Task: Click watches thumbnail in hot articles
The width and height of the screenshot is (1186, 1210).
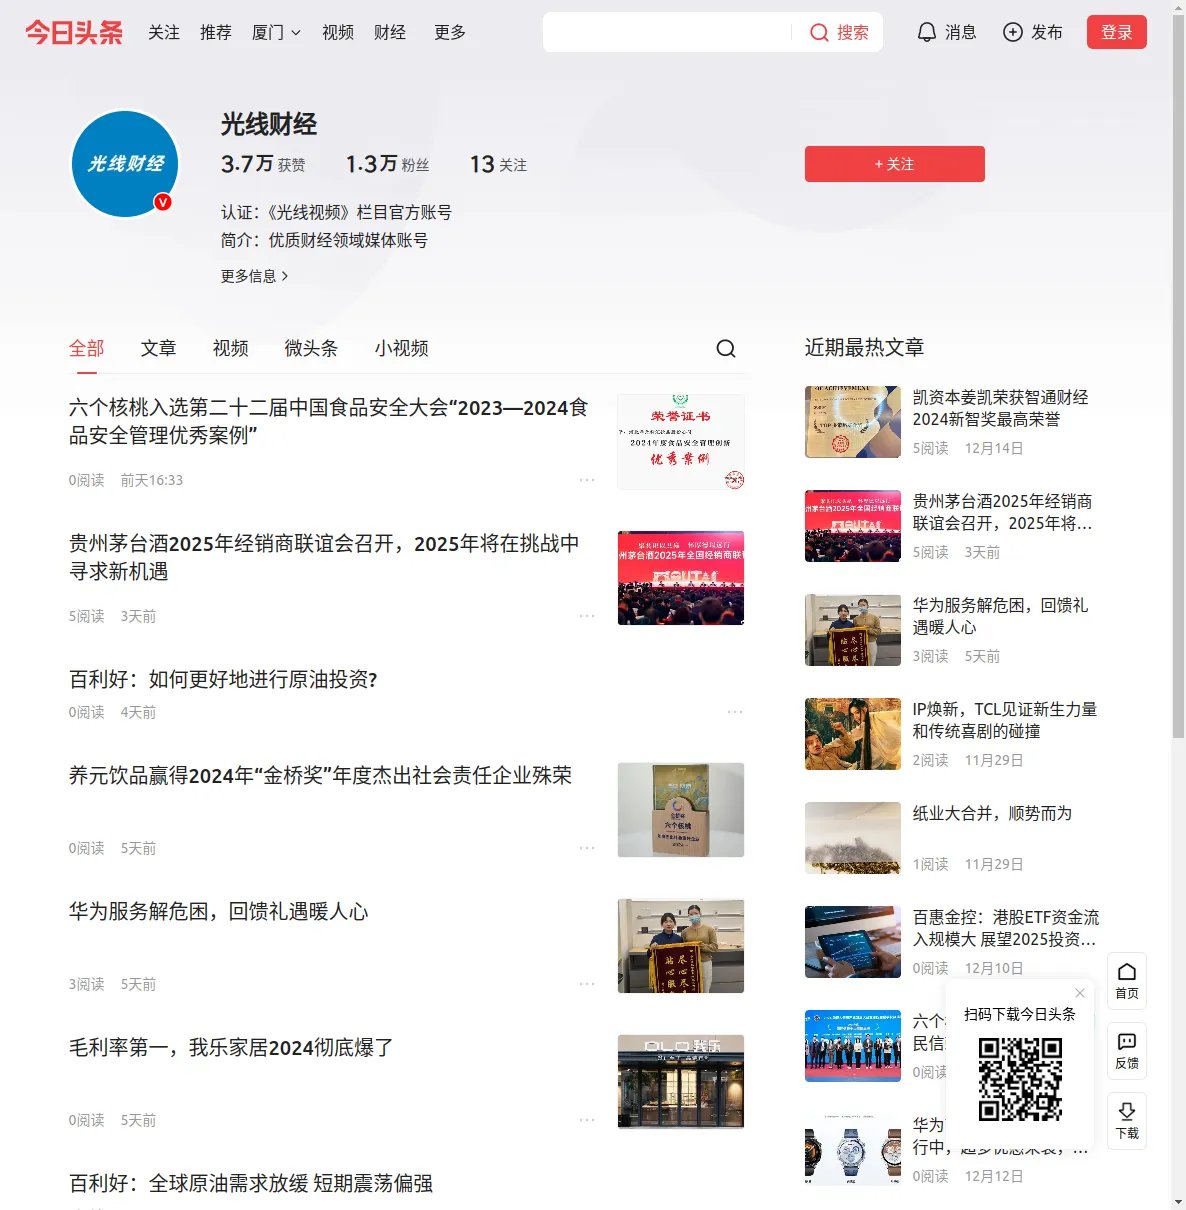Action: 853,1150
